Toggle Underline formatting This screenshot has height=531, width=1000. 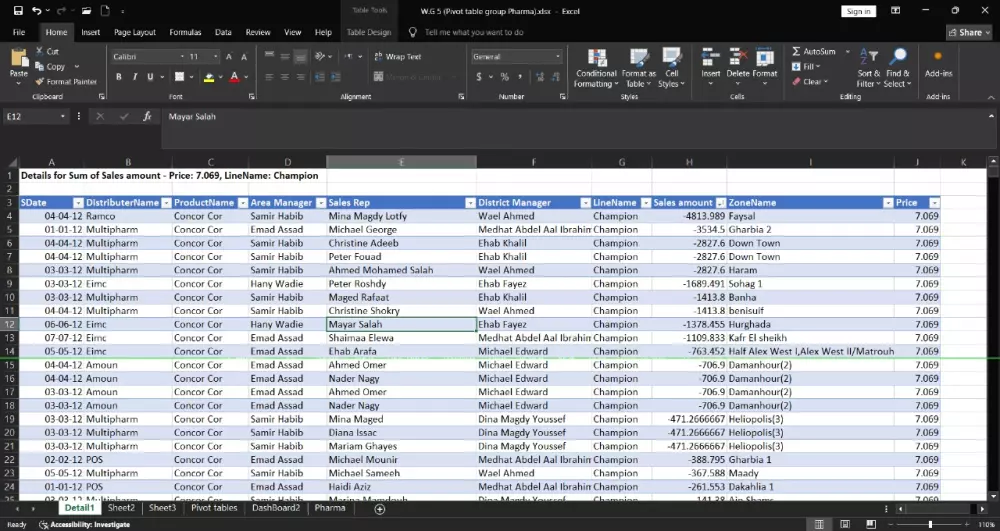[151, 76]
